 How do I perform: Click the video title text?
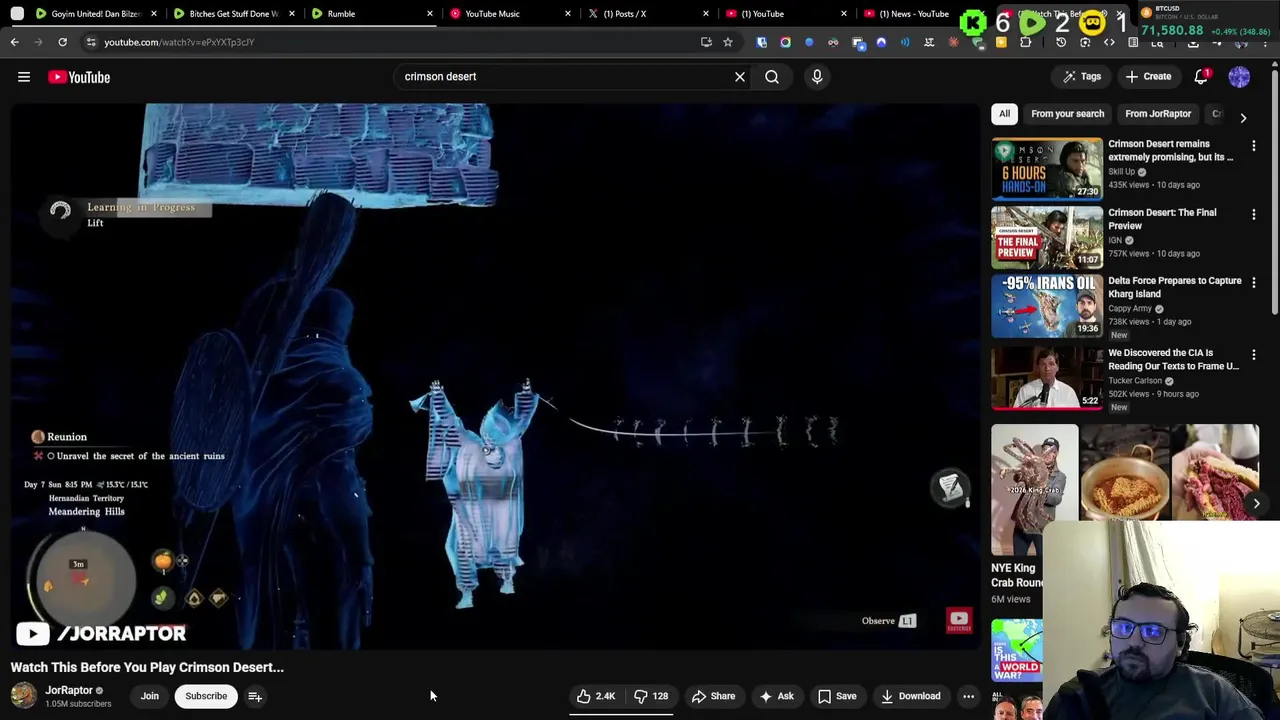147,667
